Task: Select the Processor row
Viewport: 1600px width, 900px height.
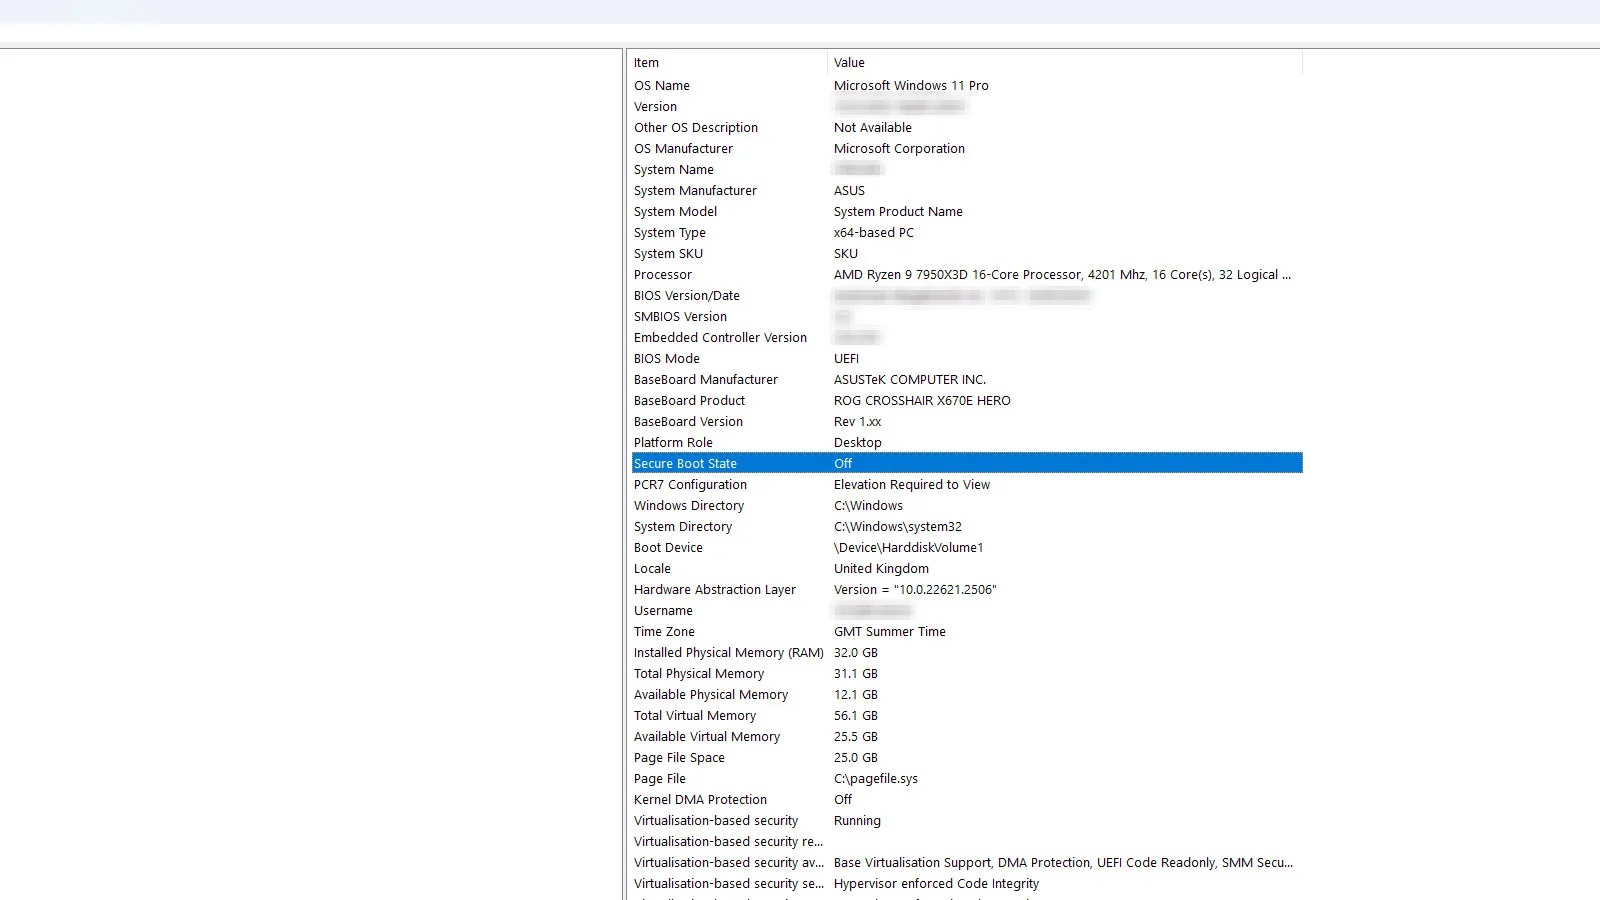Action: click(967, 274)
